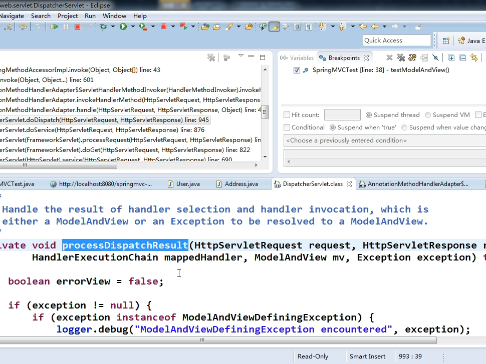Remove all breakpoints with double-X icon
Screen dimensions: 486x364
click(401, 58)
